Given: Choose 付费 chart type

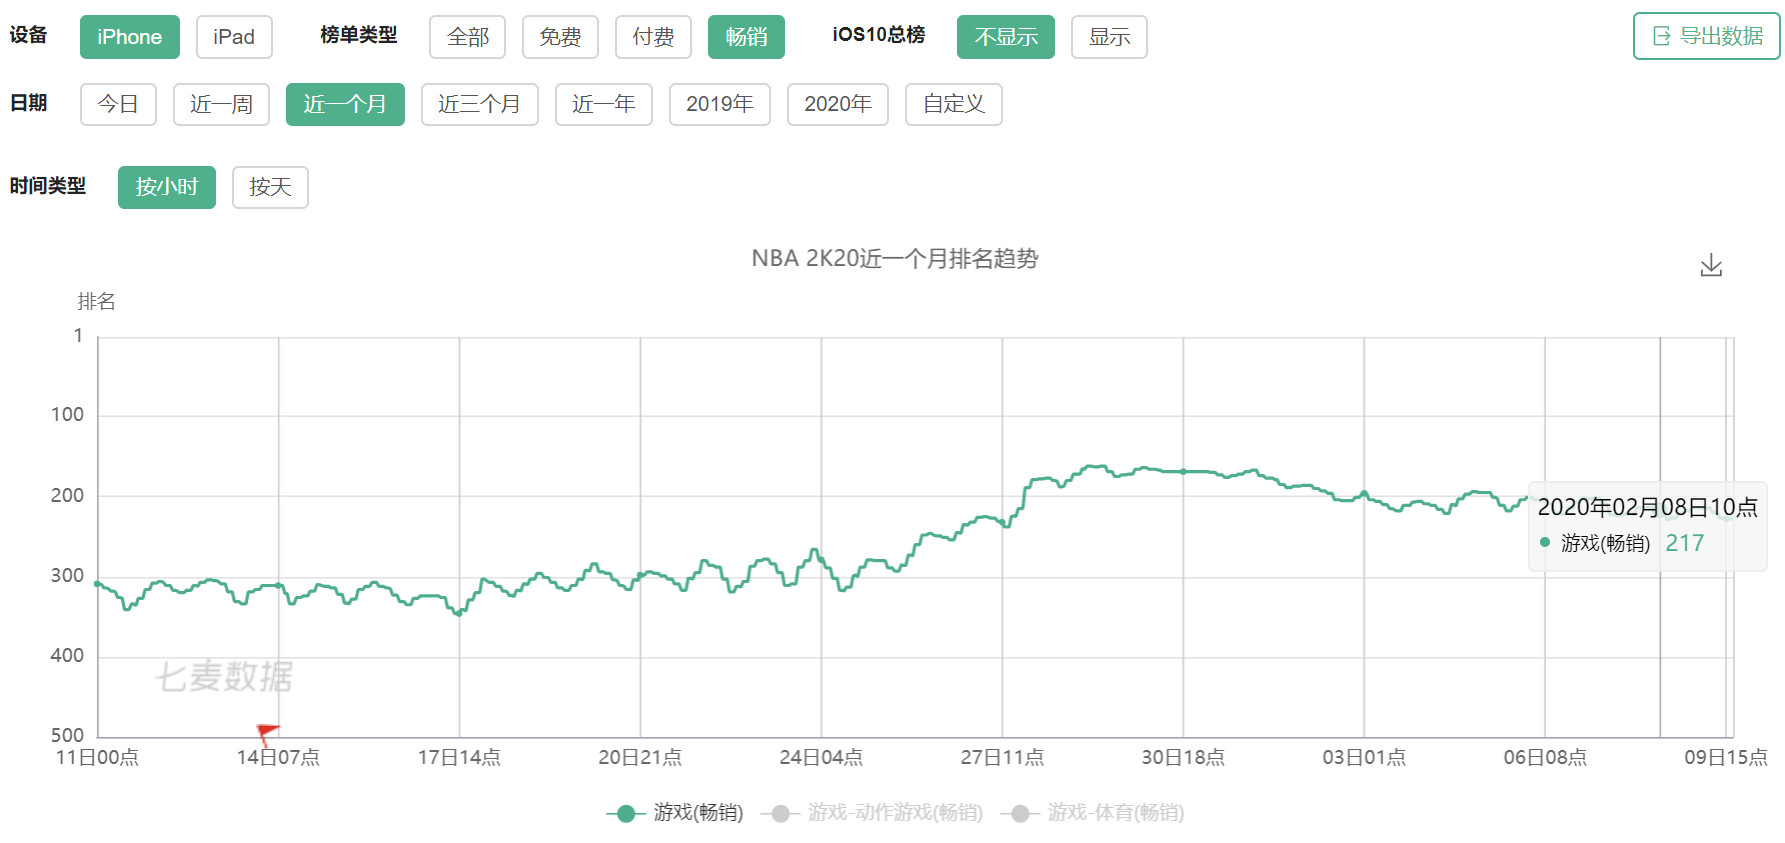Looking at the screenshot, I should point(653,37).
